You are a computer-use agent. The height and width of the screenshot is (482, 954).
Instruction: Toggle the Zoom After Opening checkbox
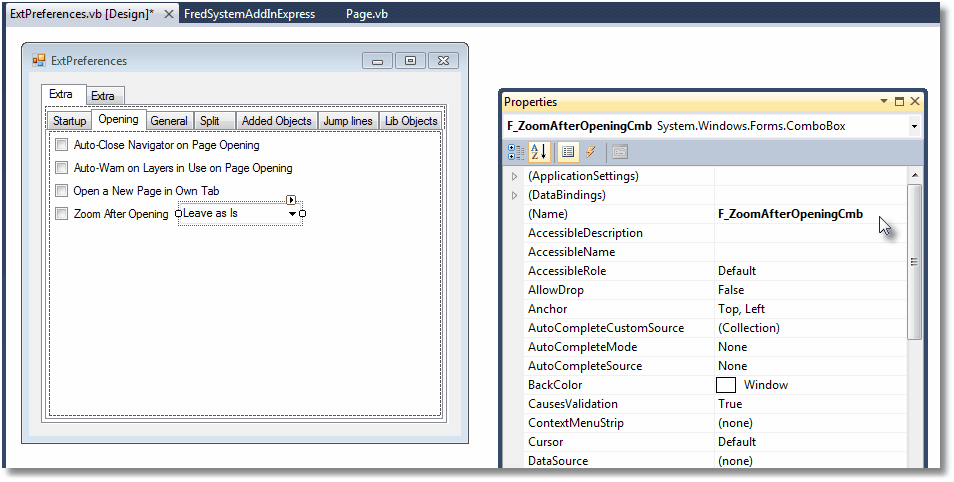tap(61, 214)
